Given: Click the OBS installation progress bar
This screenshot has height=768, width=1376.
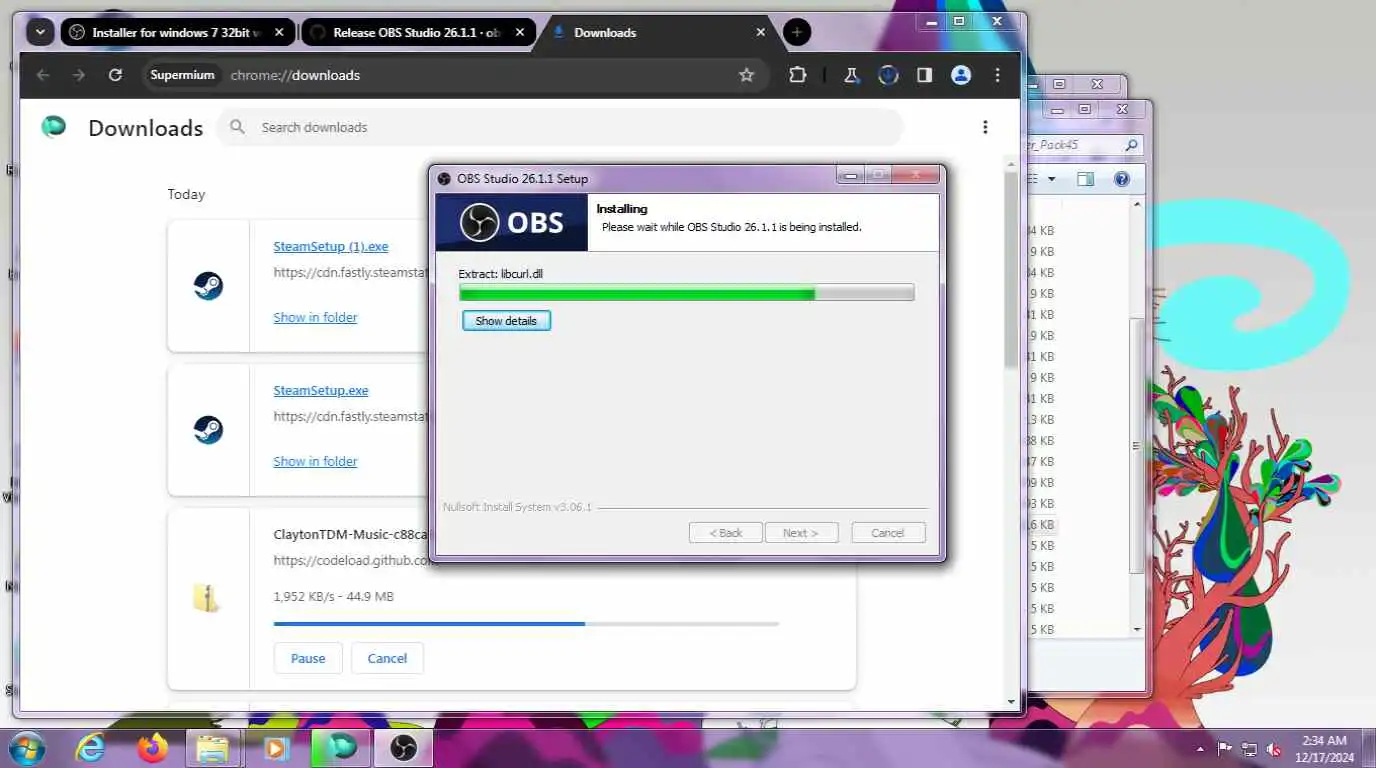Looking at the screenshot, I should [686, 292].
